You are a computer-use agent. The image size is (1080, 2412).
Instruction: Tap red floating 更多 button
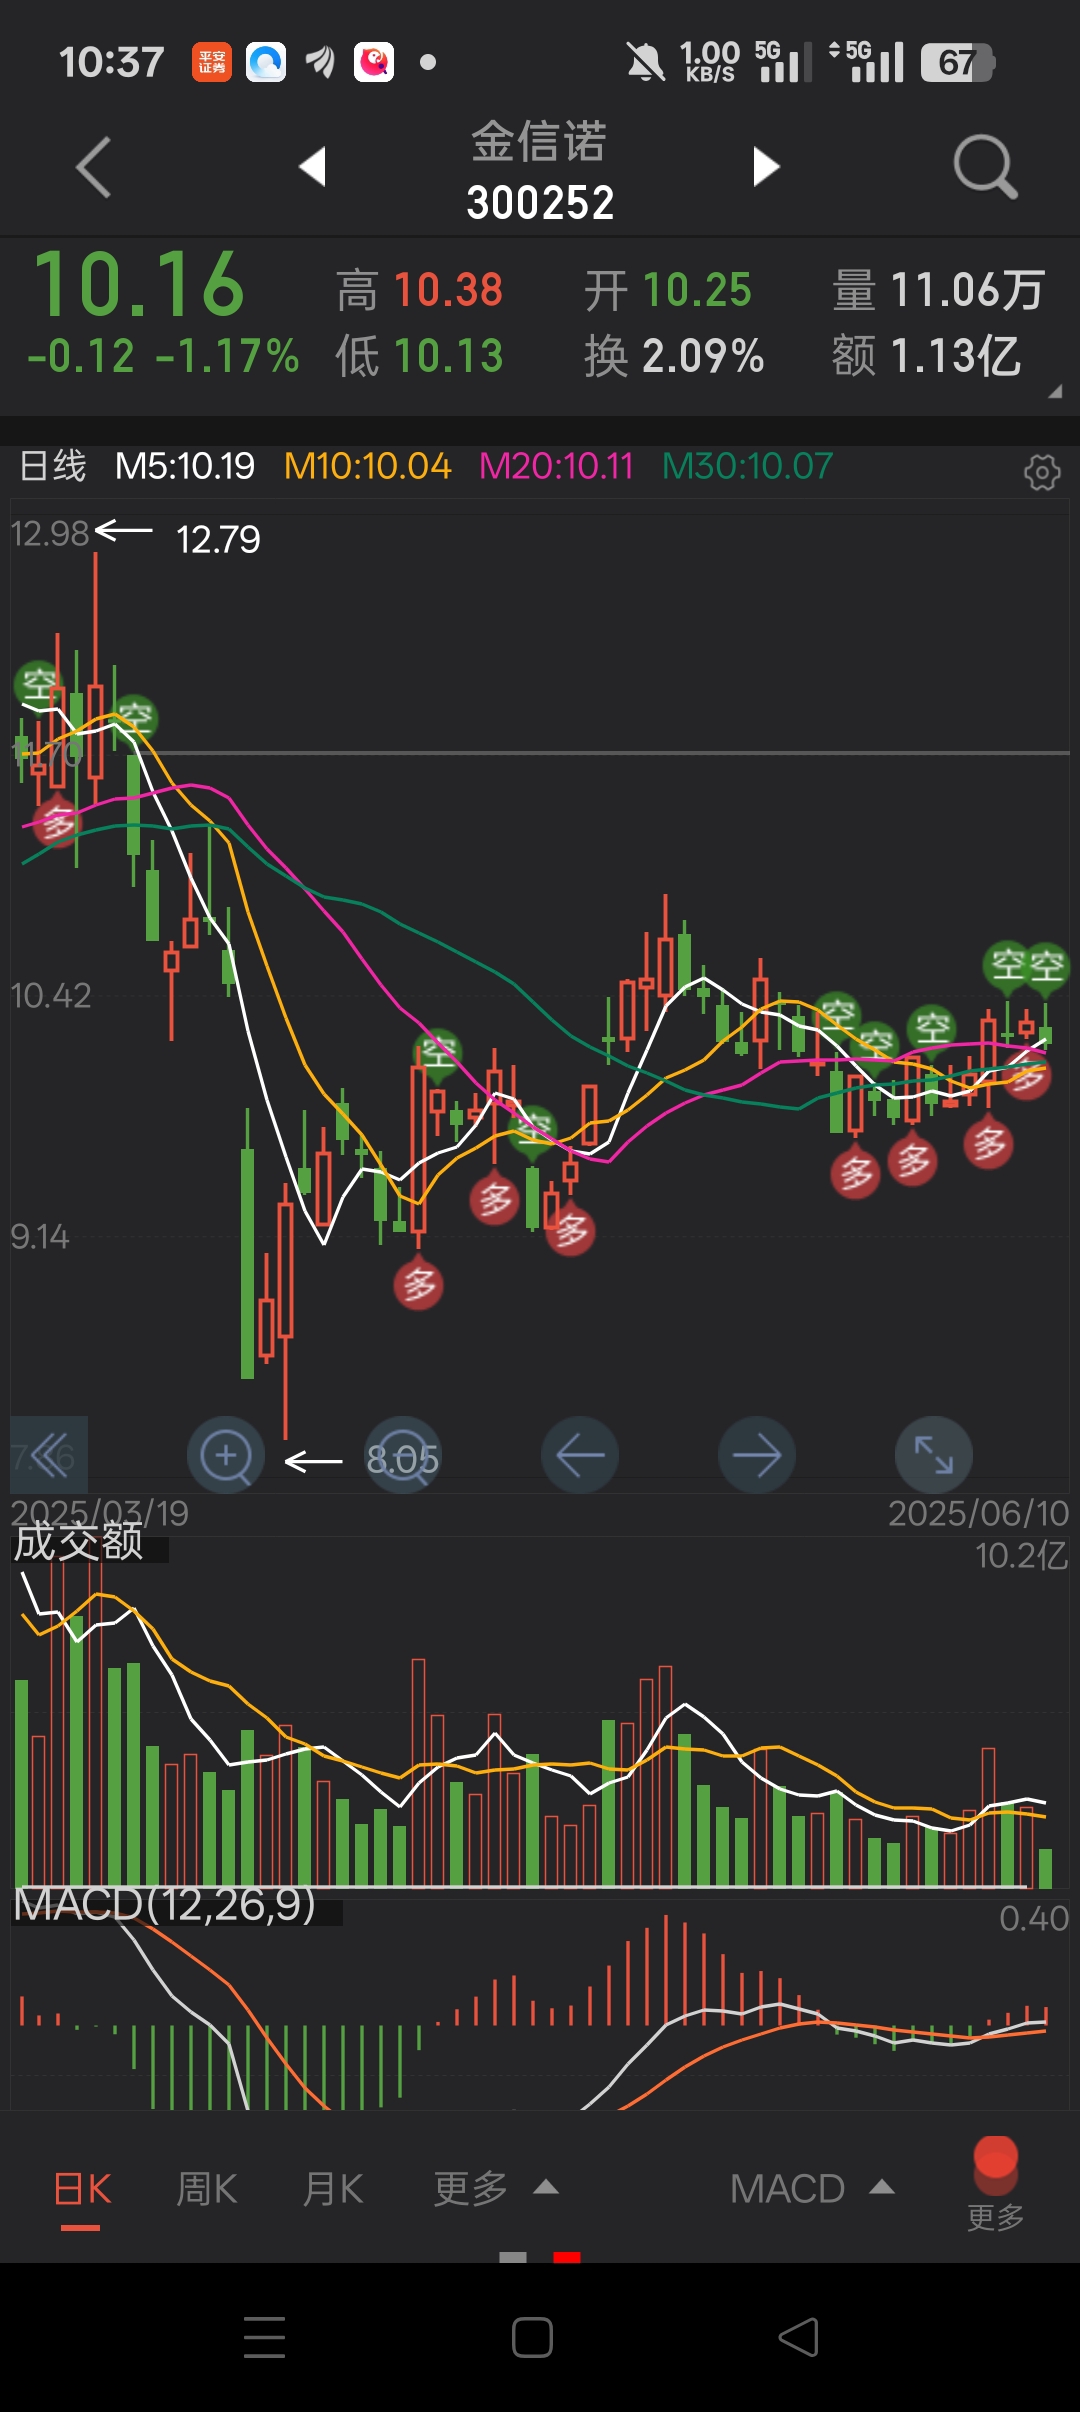point(995,2183)
